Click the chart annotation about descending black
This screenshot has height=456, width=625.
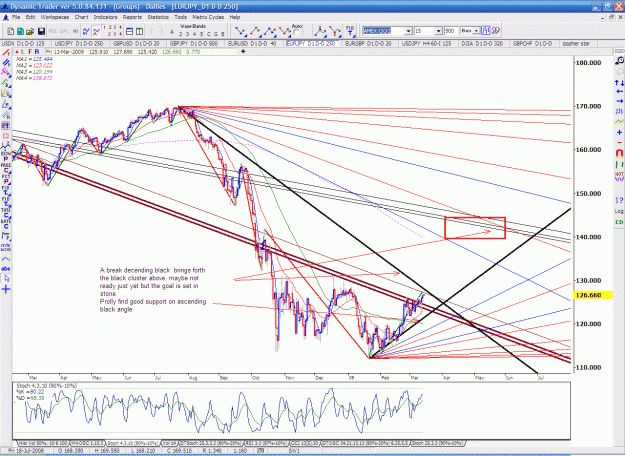point(153,289)
